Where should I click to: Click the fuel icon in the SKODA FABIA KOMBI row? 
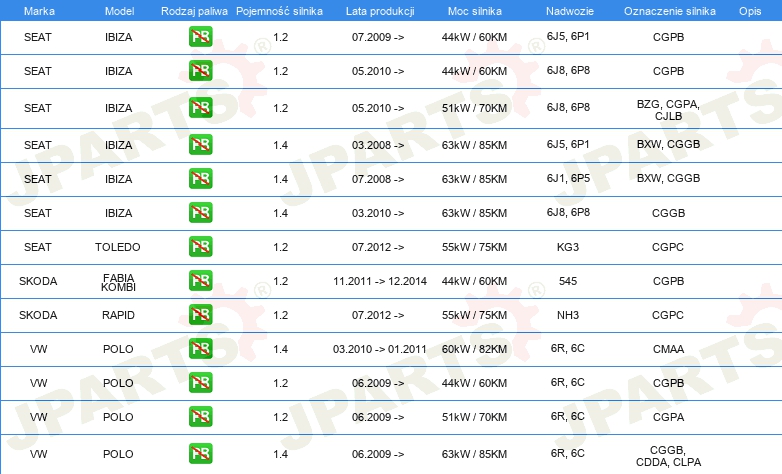(200, 280)
